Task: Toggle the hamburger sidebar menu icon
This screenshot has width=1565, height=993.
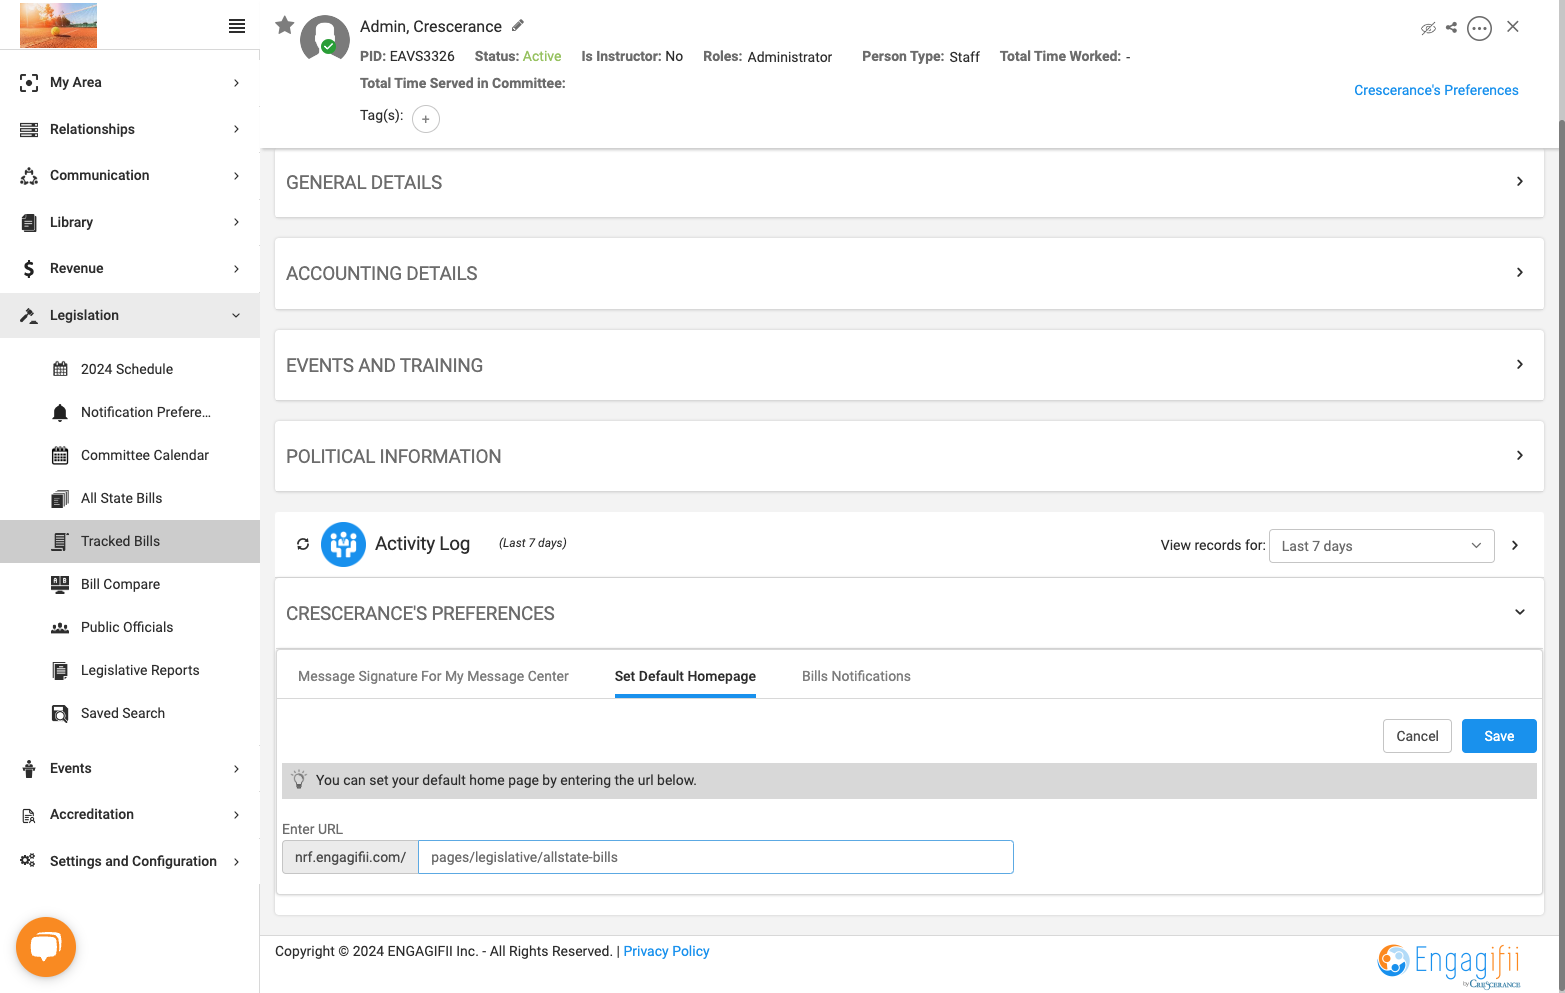Action: [x=237, y=26]
